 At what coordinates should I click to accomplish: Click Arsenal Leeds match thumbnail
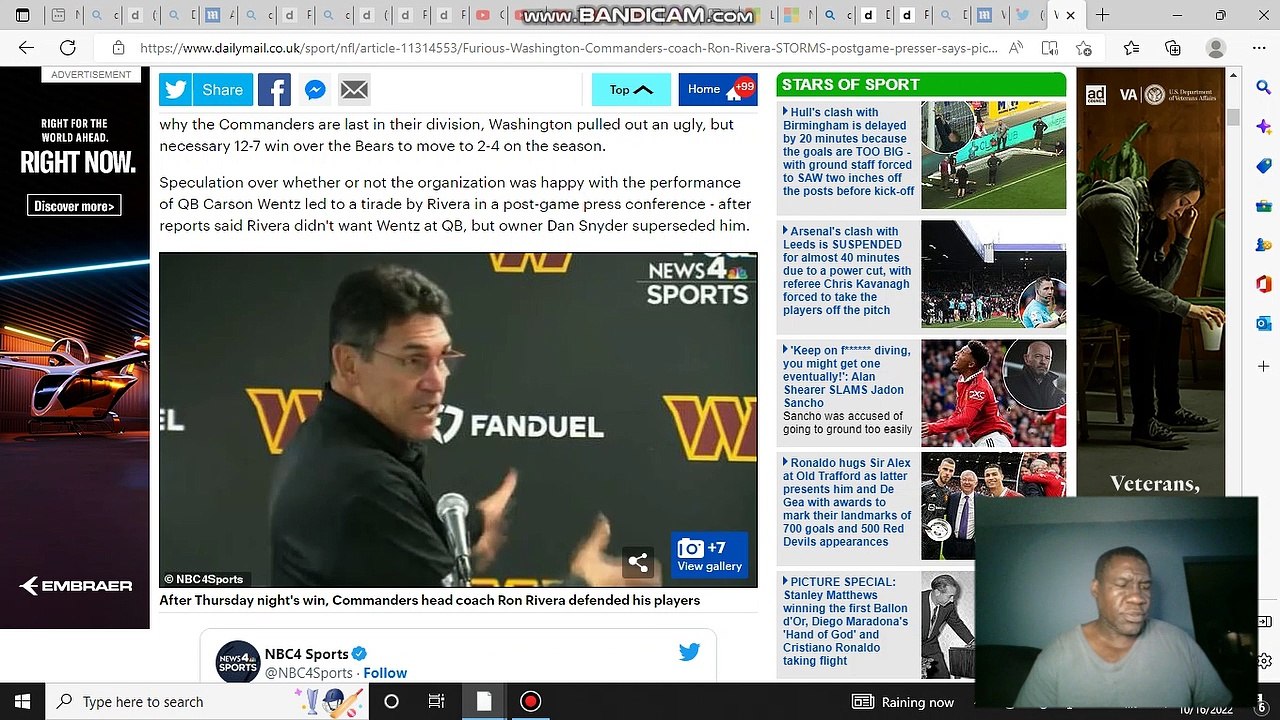coord(993,274)
